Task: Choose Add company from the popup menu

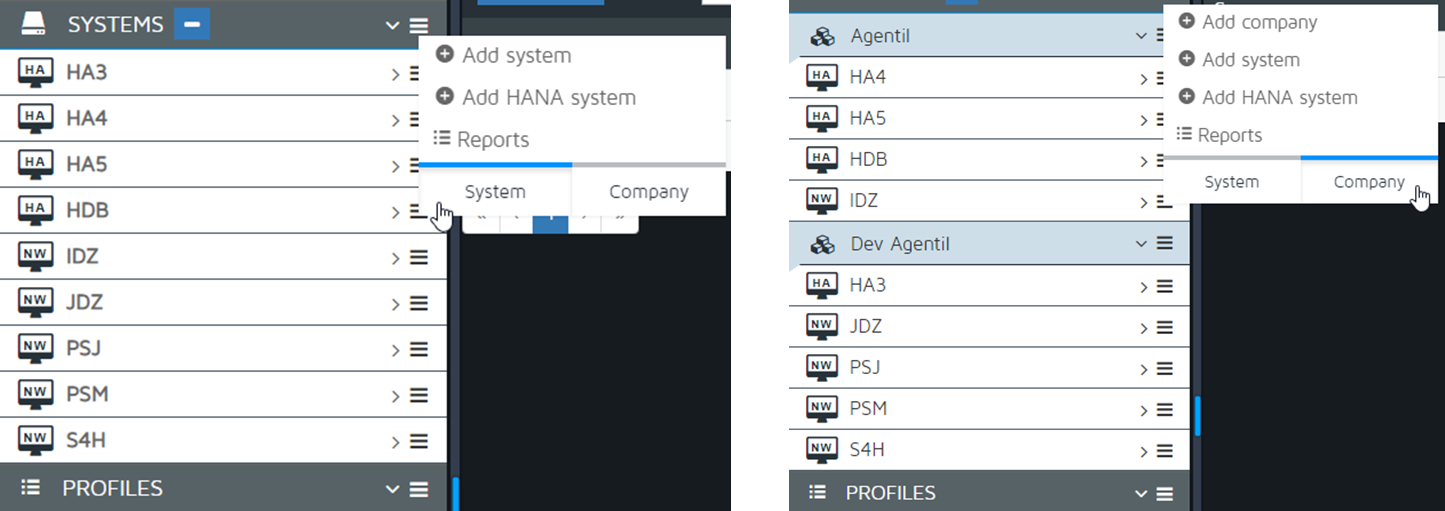Action: click(1259, 22)
